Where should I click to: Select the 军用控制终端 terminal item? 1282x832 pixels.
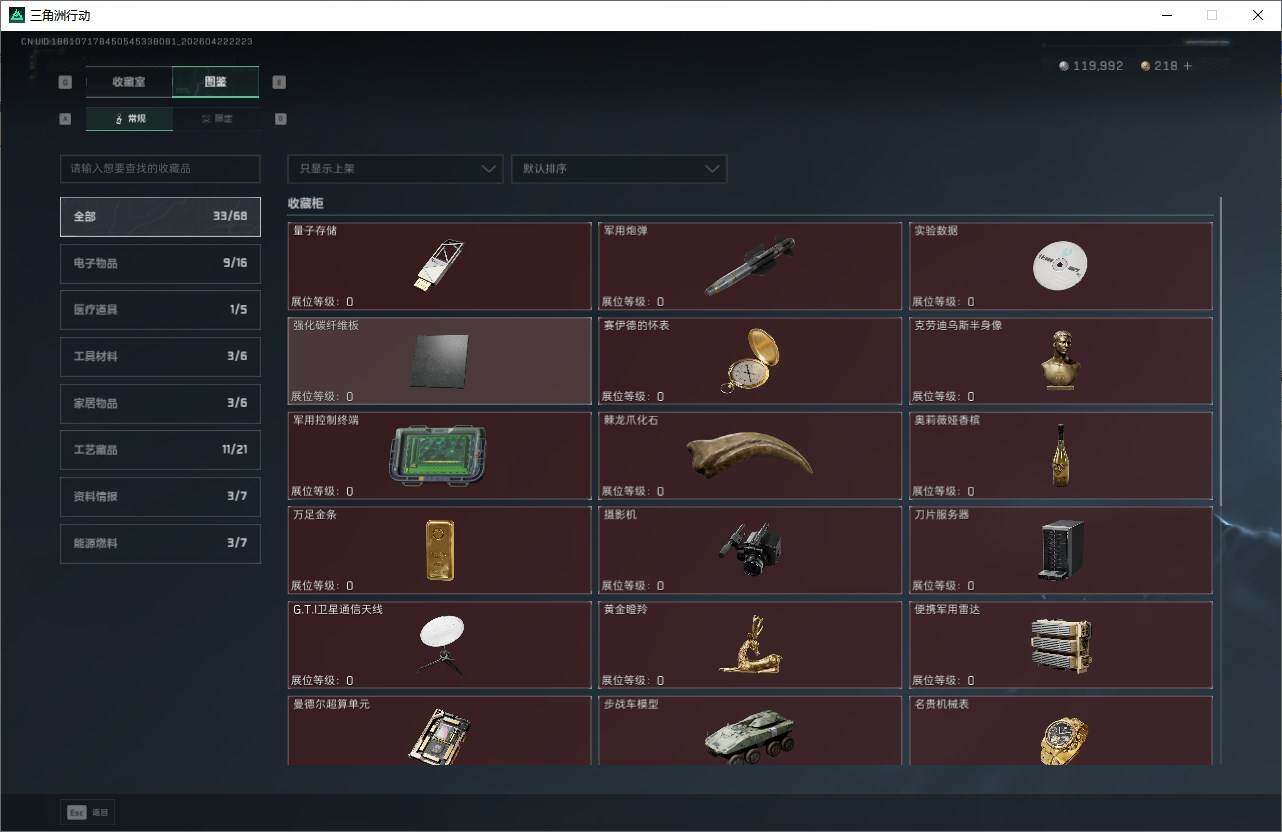click(x=439, y=456)
